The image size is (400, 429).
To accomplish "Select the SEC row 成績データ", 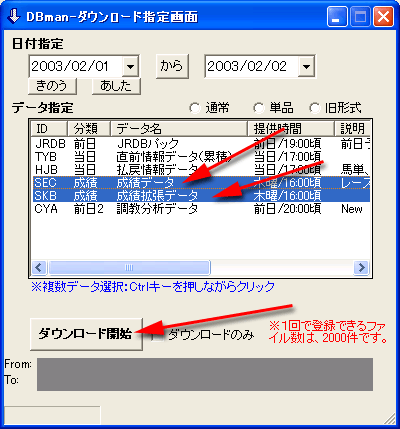I will (201, 183).
